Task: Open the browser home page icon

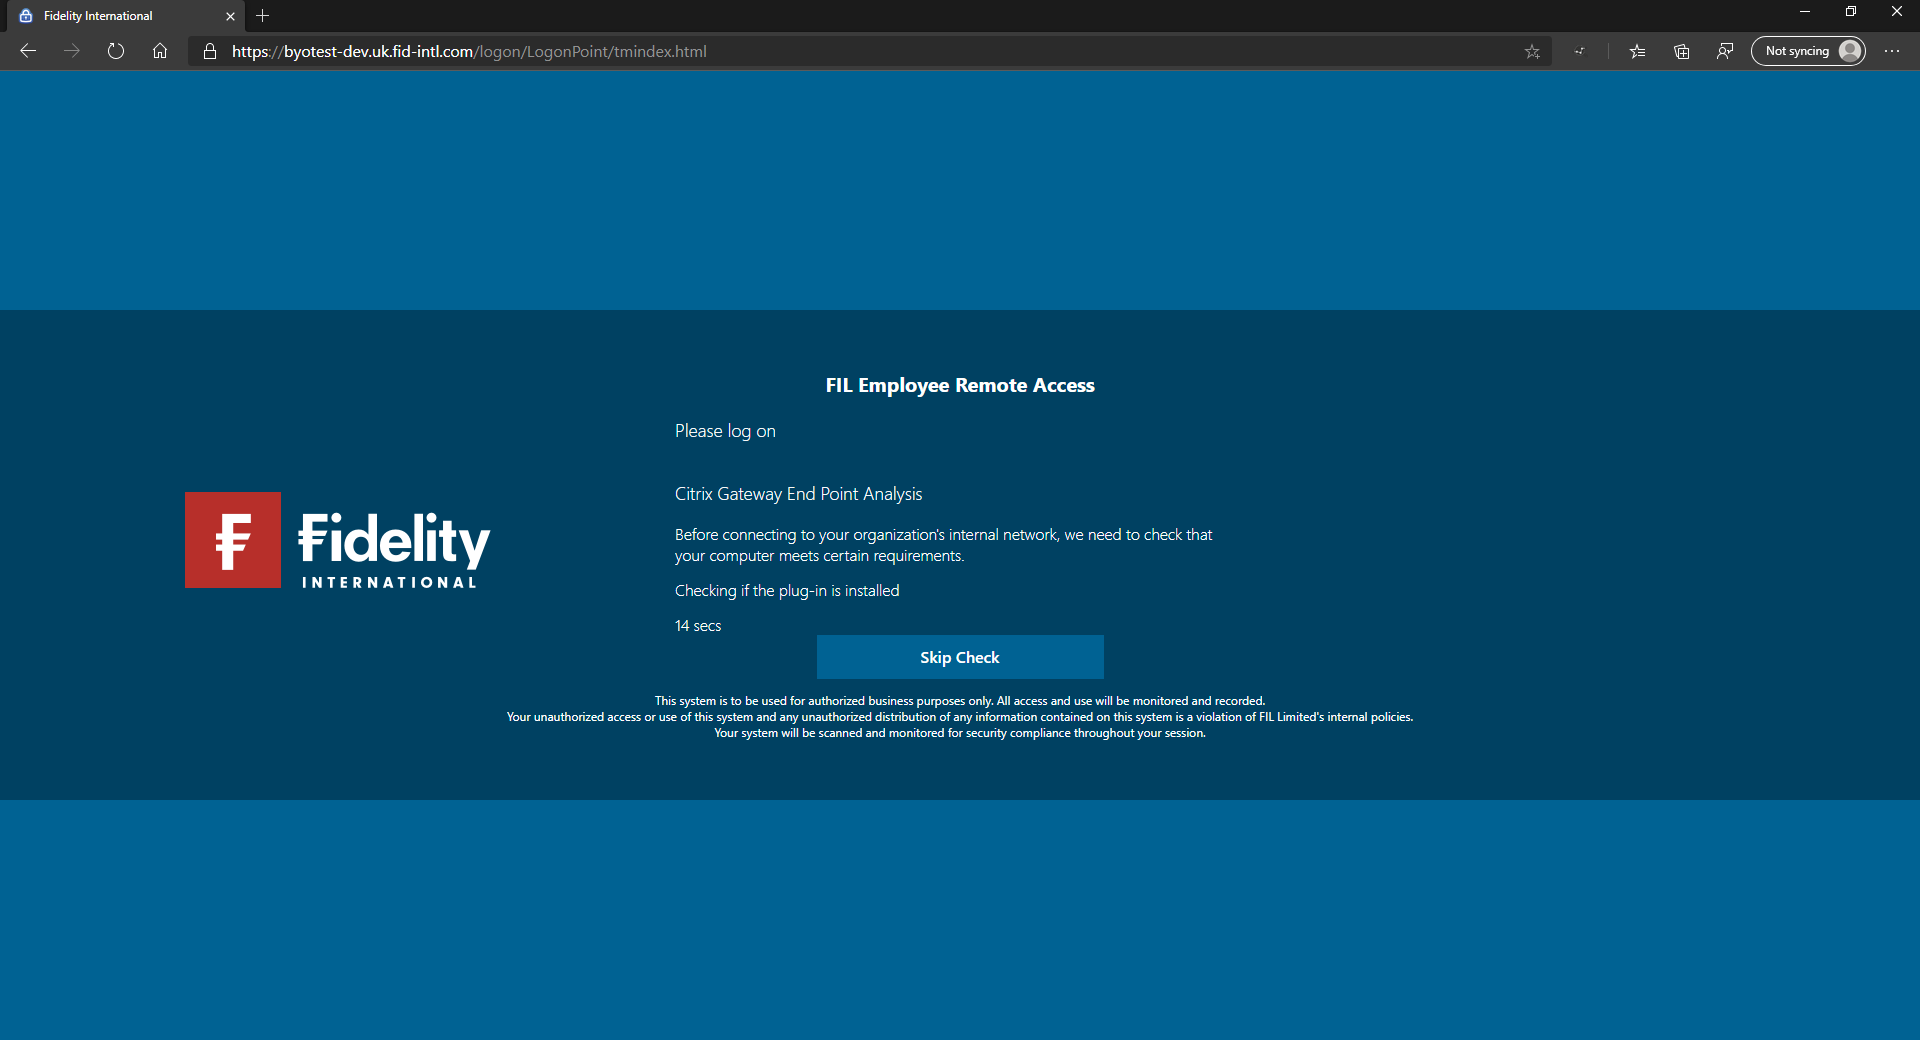Action: [160, 51]
